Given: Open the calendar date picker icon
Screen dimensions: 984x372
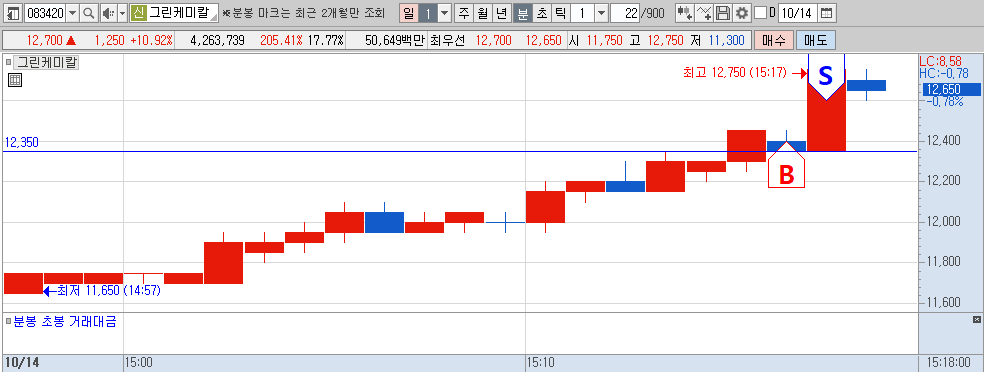Looking at the screenshot, I should click(828, 13).
